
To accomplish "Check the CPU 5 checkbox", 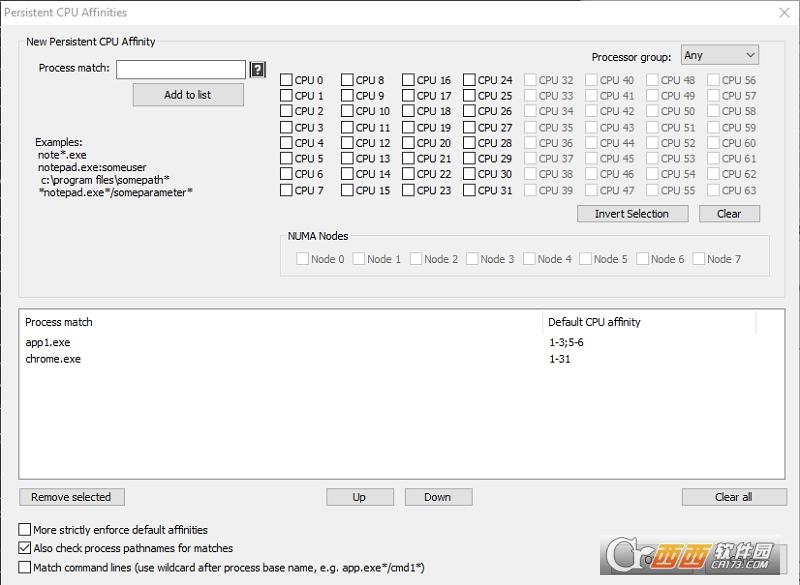I will 286,158.
